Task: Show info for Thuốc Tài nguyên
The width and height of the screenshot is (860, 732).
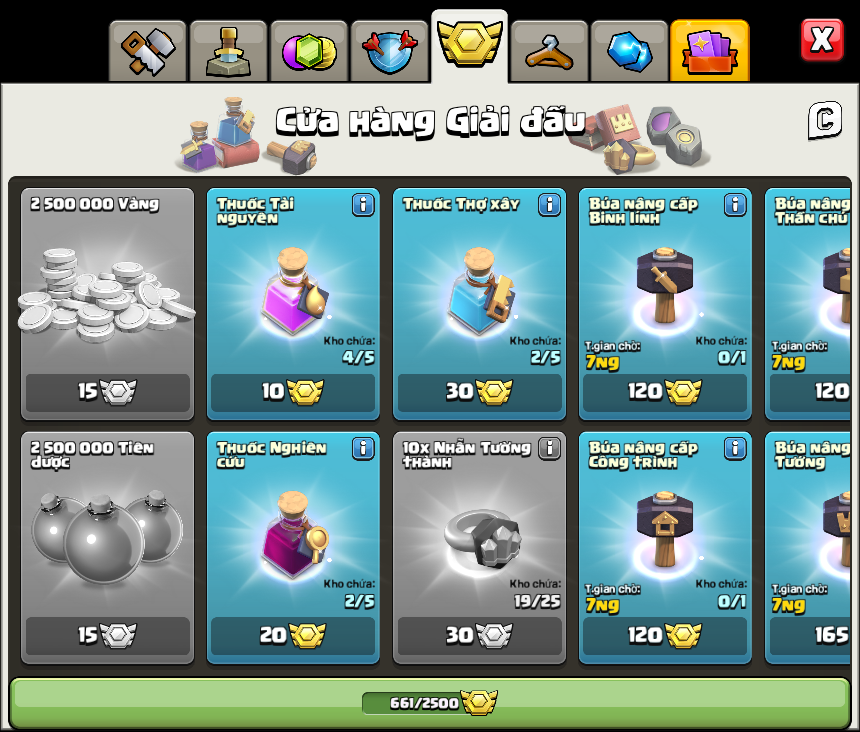Action: pyautogui.click(x=363, y=205)
